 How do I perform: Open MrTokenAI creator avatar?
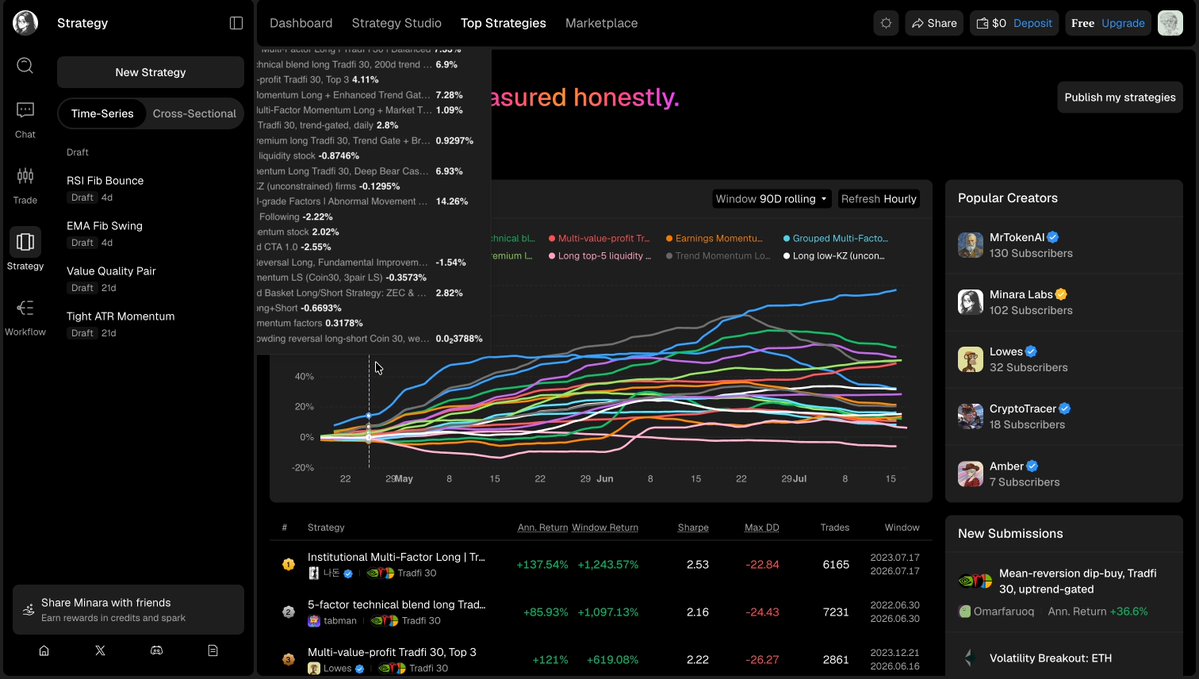tap(970, 245)
